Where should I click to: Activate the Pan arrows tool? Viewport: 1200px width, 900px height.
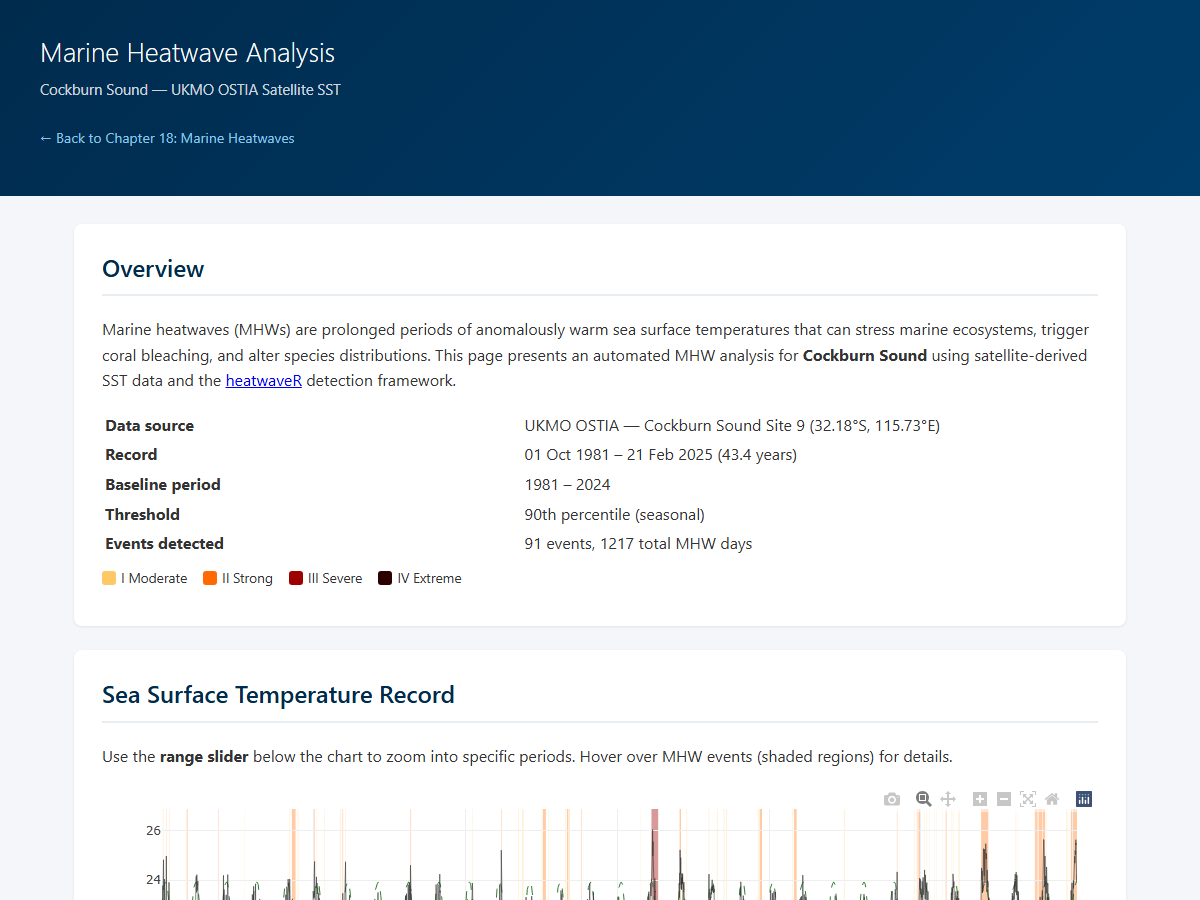(948, 799)
